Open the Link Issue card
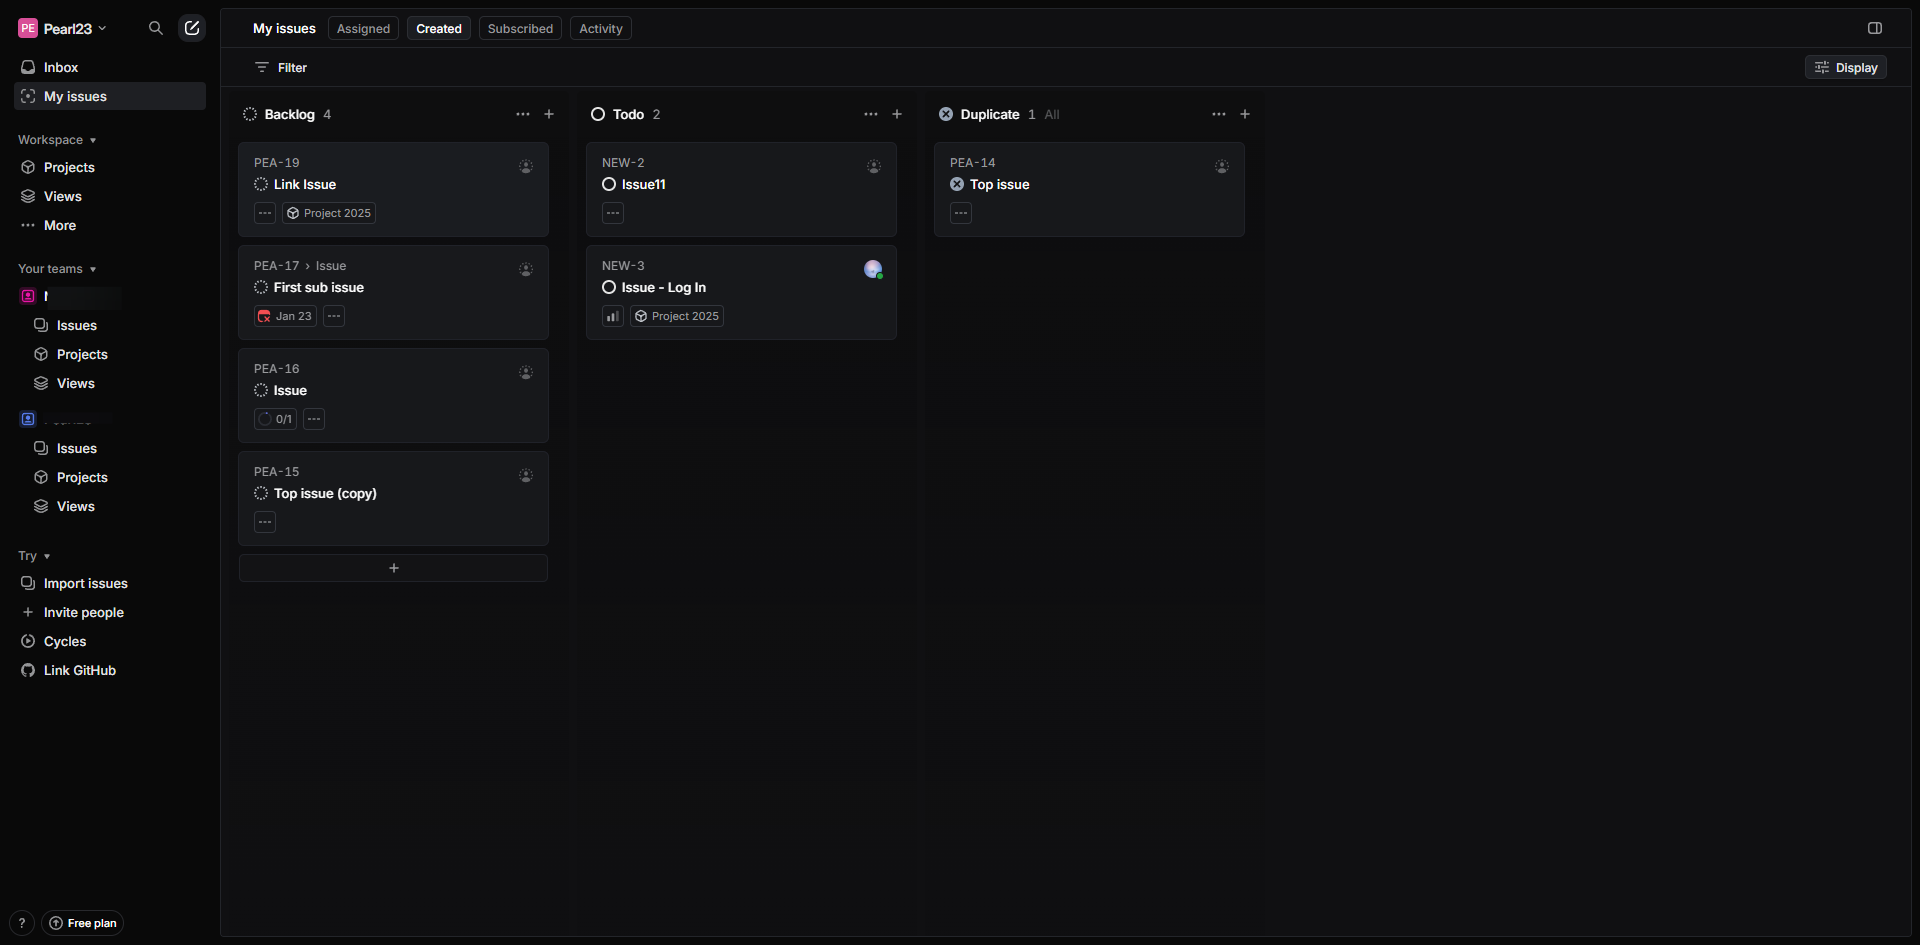The height and width of the screenshot is (945, 1920). coord(393,185)
